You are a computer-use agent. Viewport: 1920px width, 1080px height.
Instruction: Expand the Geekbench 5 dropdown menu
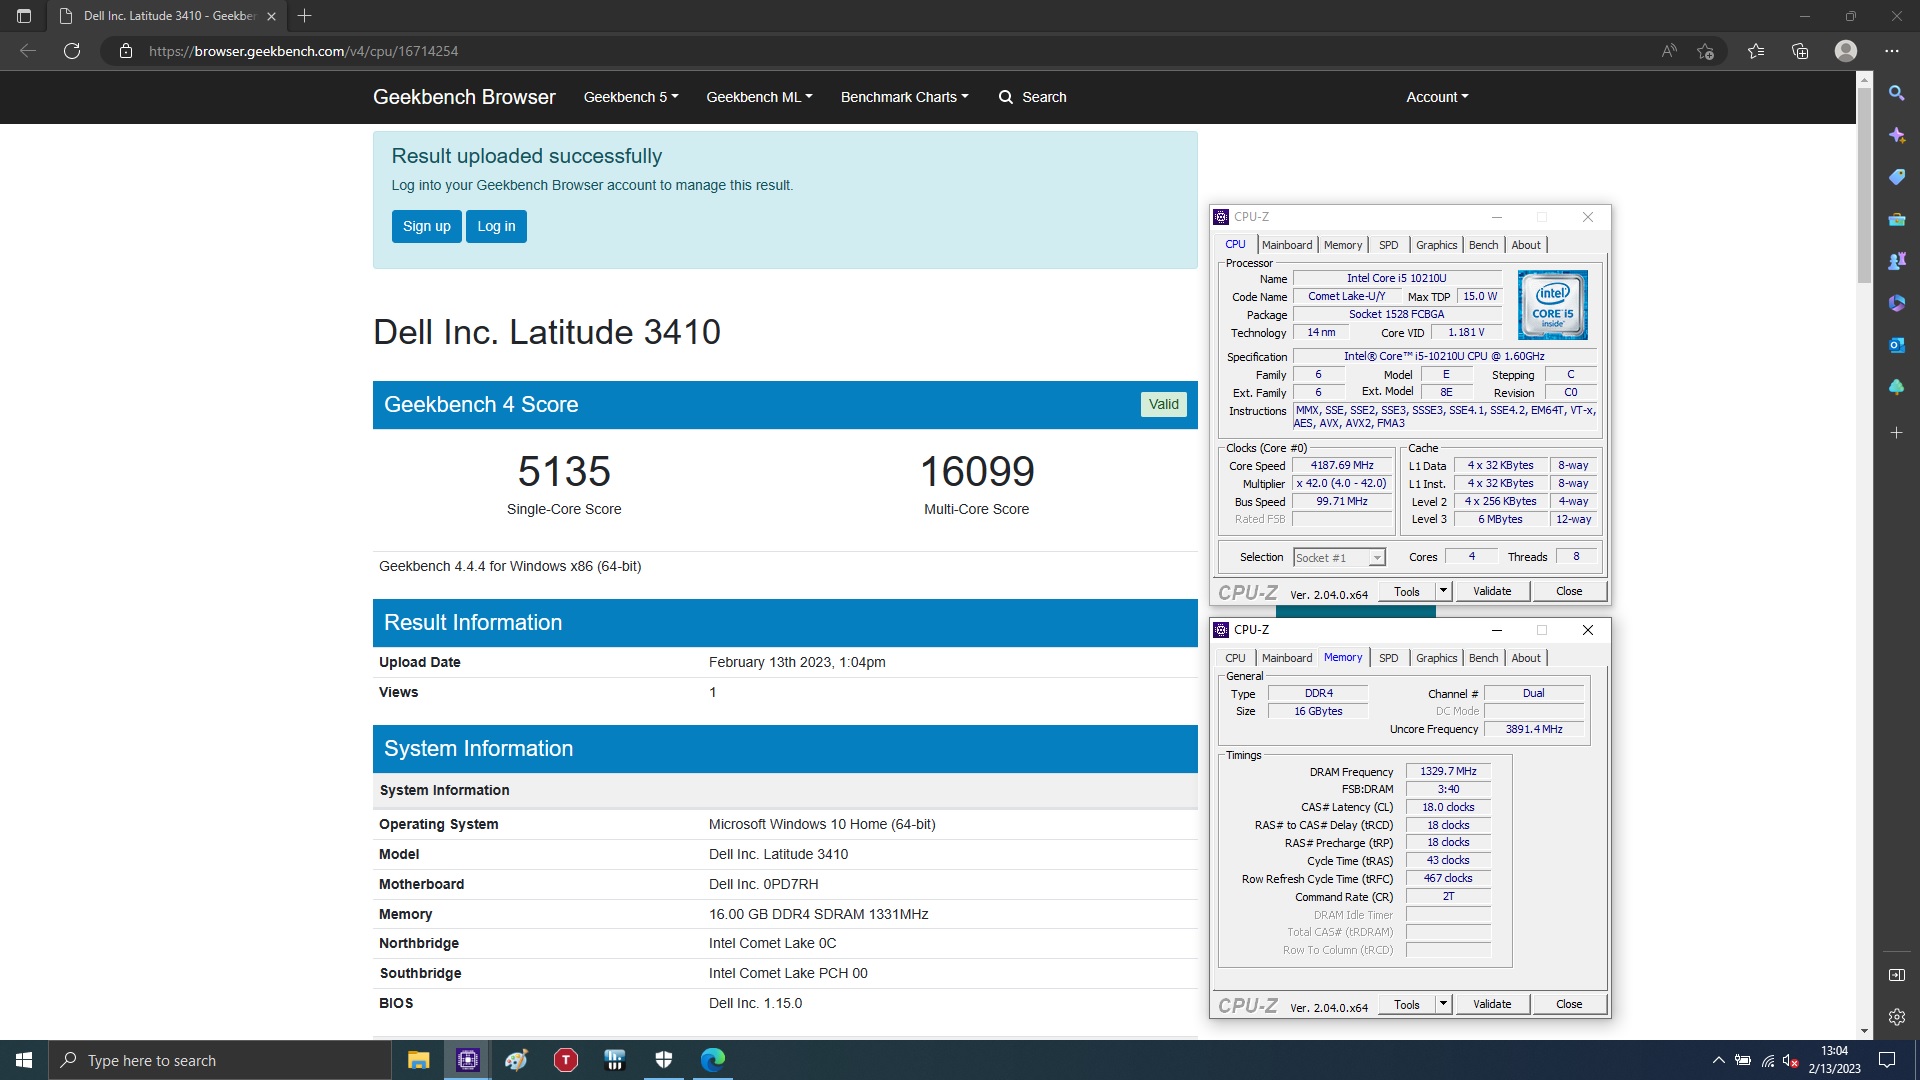(631, 97)
